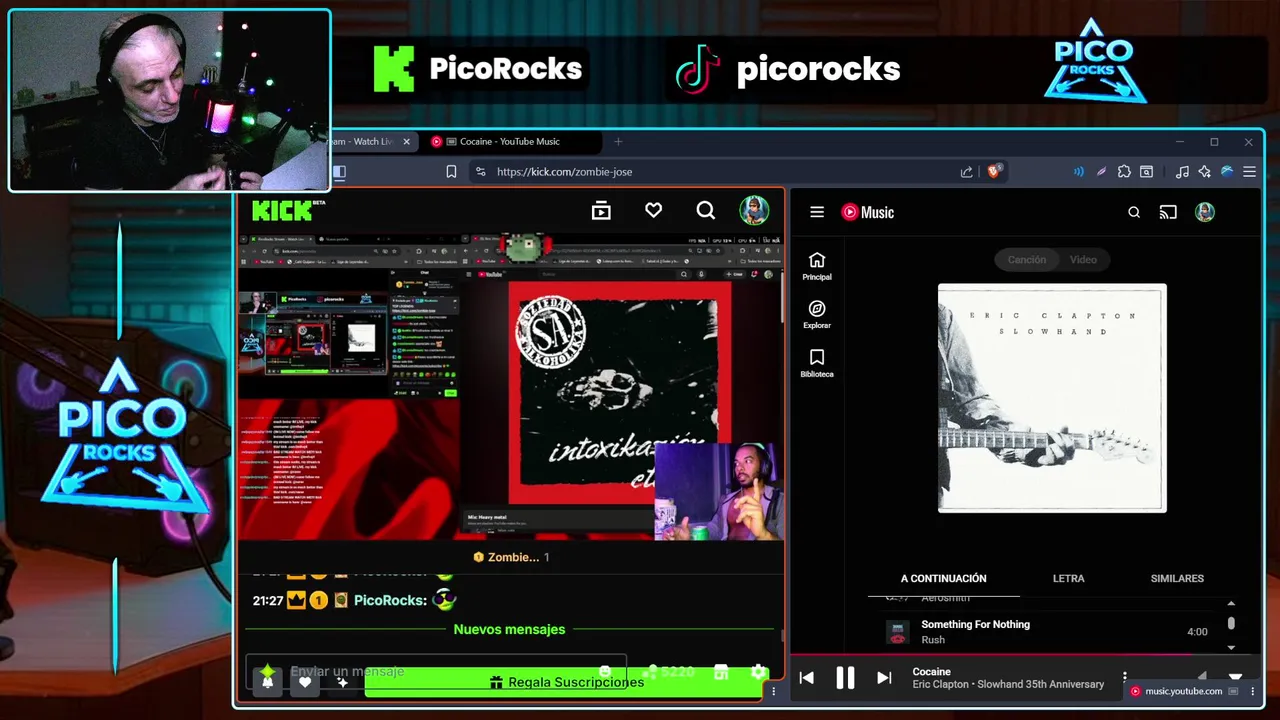Open the Extensions puzzle icon
The image size is (1280, 720).
[x=1124, y=172]
